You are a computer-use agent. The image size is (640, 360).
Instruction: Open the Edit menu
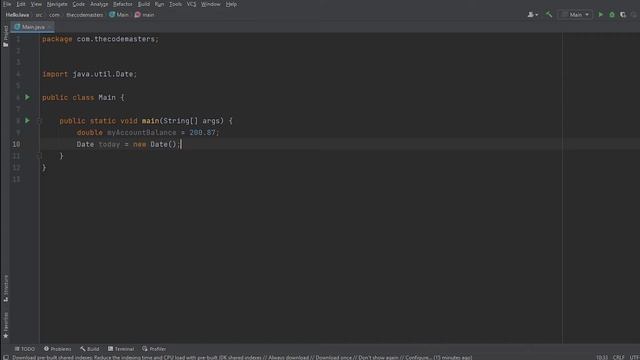click(x=21, y=4)
